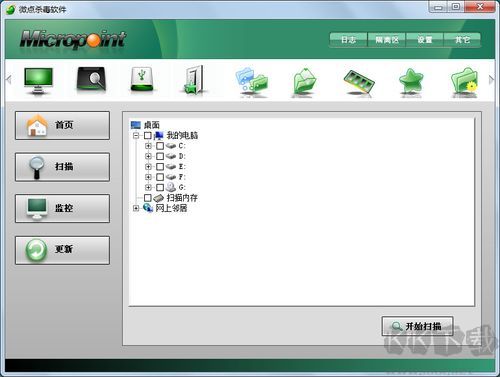
Task: Maximize the 微点杀毒软件 window
Action: [x=456, y=7]
